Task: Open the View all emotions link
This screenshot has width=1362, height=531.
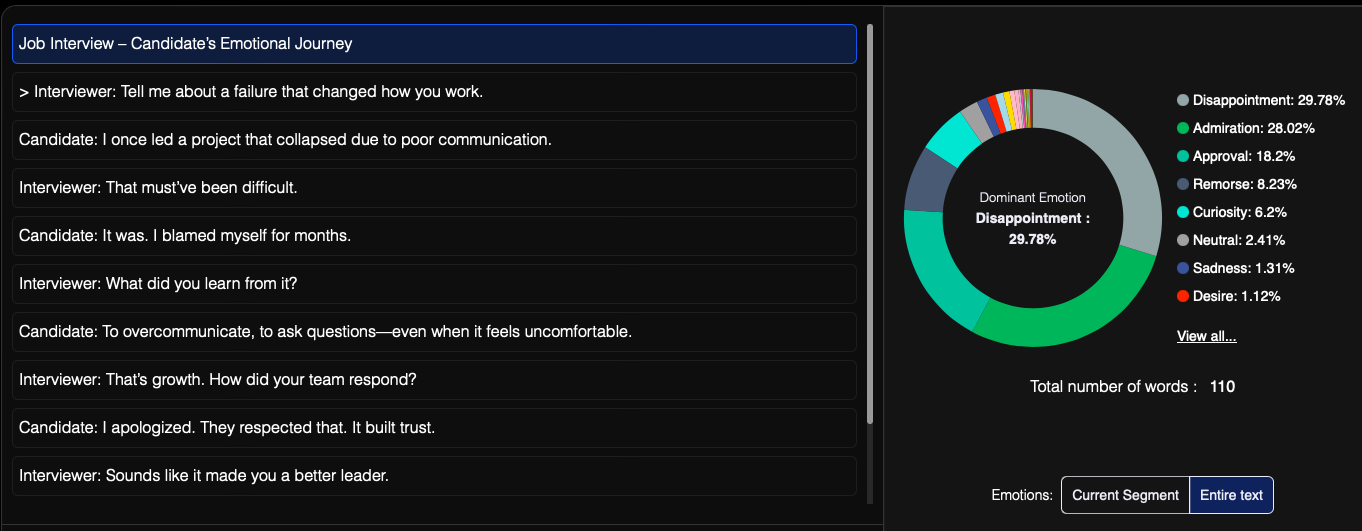Action: click(1206, 336)
